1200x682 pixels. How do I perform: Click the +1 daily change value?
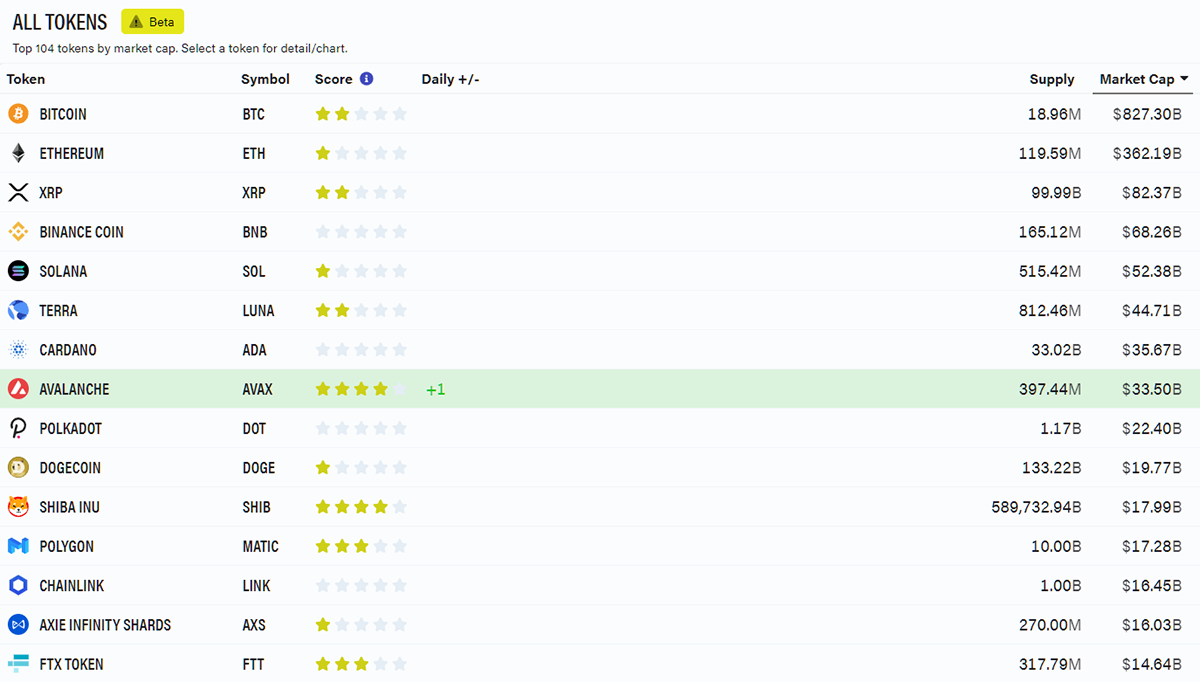pyautogui.click(x=436, y=389)
